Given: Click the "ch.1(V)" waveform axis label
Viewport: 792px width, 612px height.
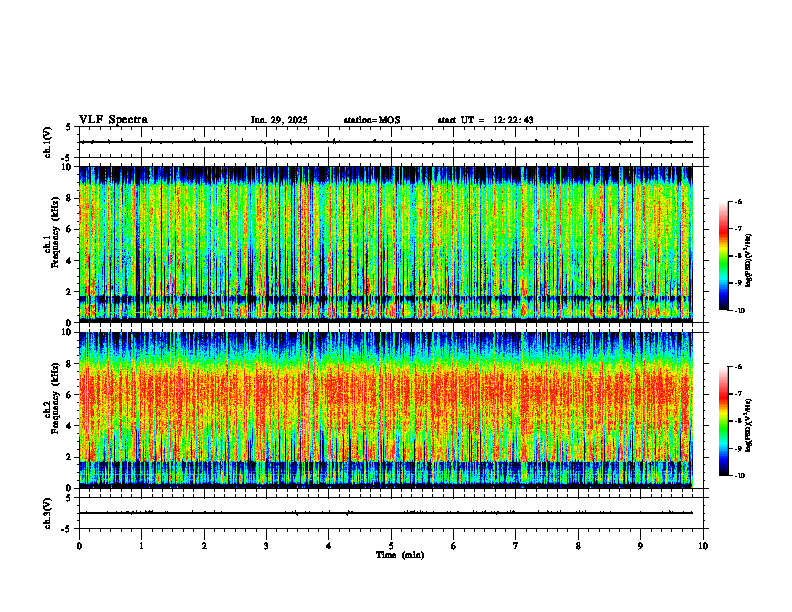Looking at the screenshot, I should point(47,142).
